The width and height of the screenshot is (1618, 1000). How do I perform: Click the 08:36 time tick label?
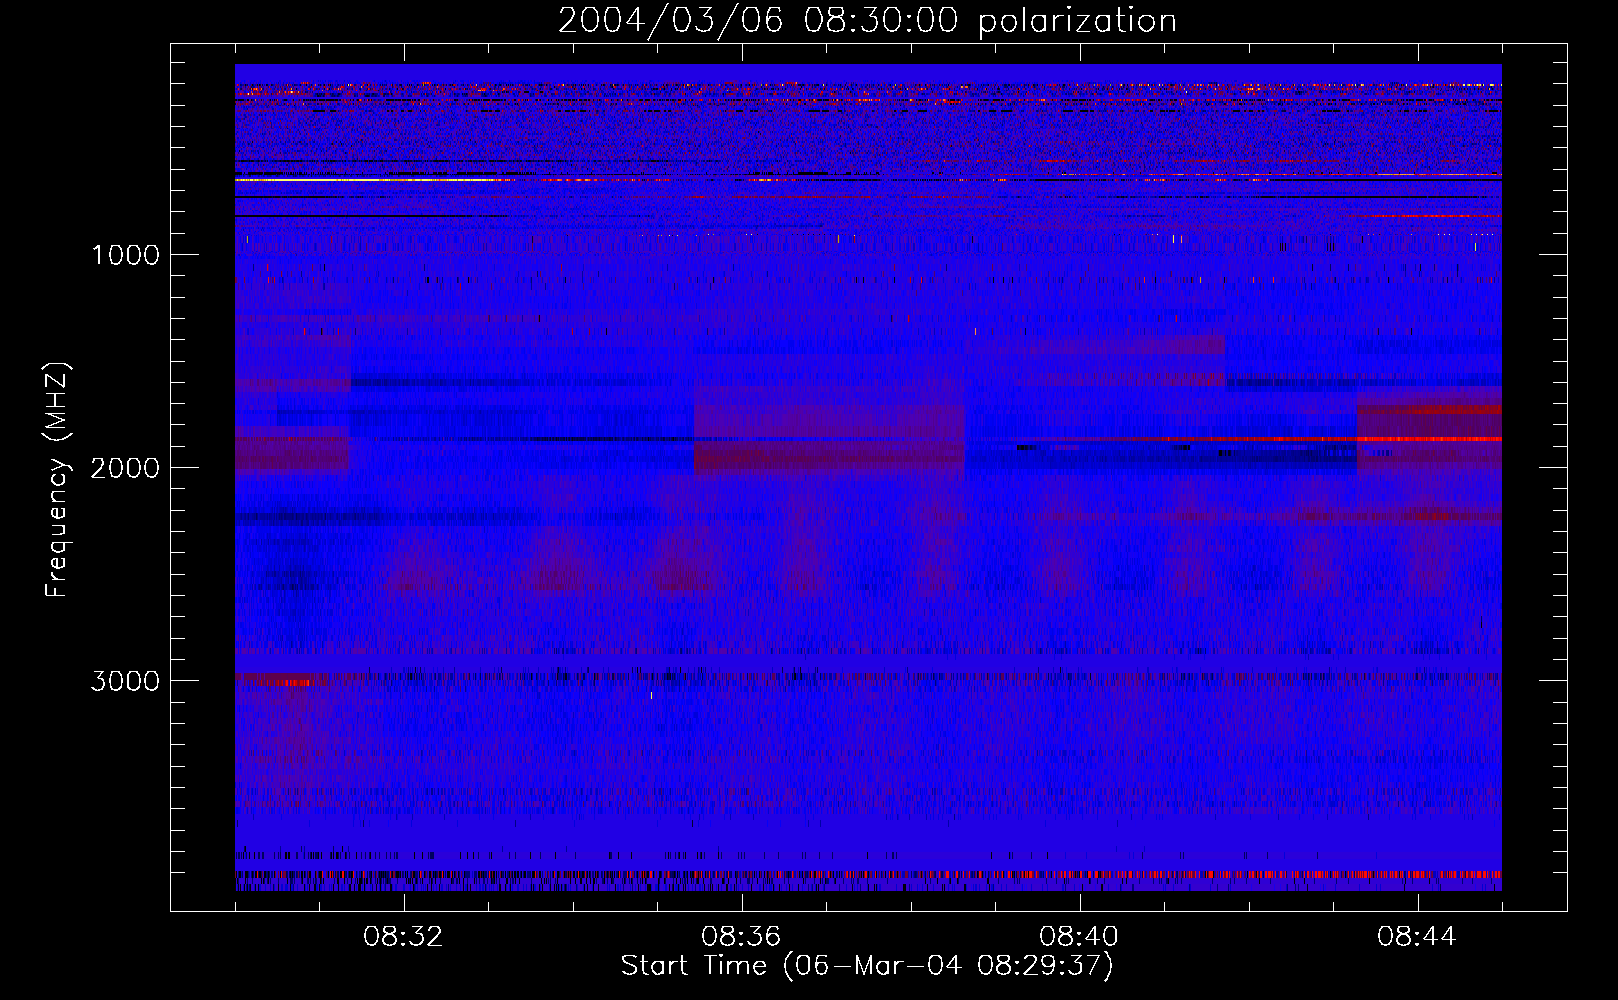(x=741, y=937)
